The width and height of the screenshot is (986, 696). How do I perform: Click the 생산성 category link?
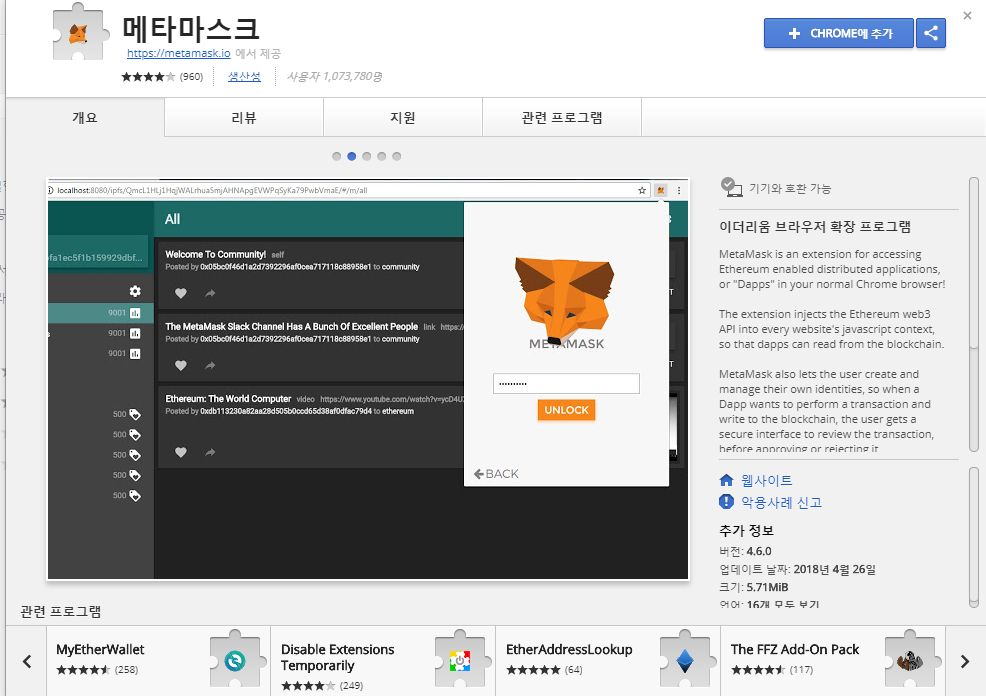click(244, 76)
